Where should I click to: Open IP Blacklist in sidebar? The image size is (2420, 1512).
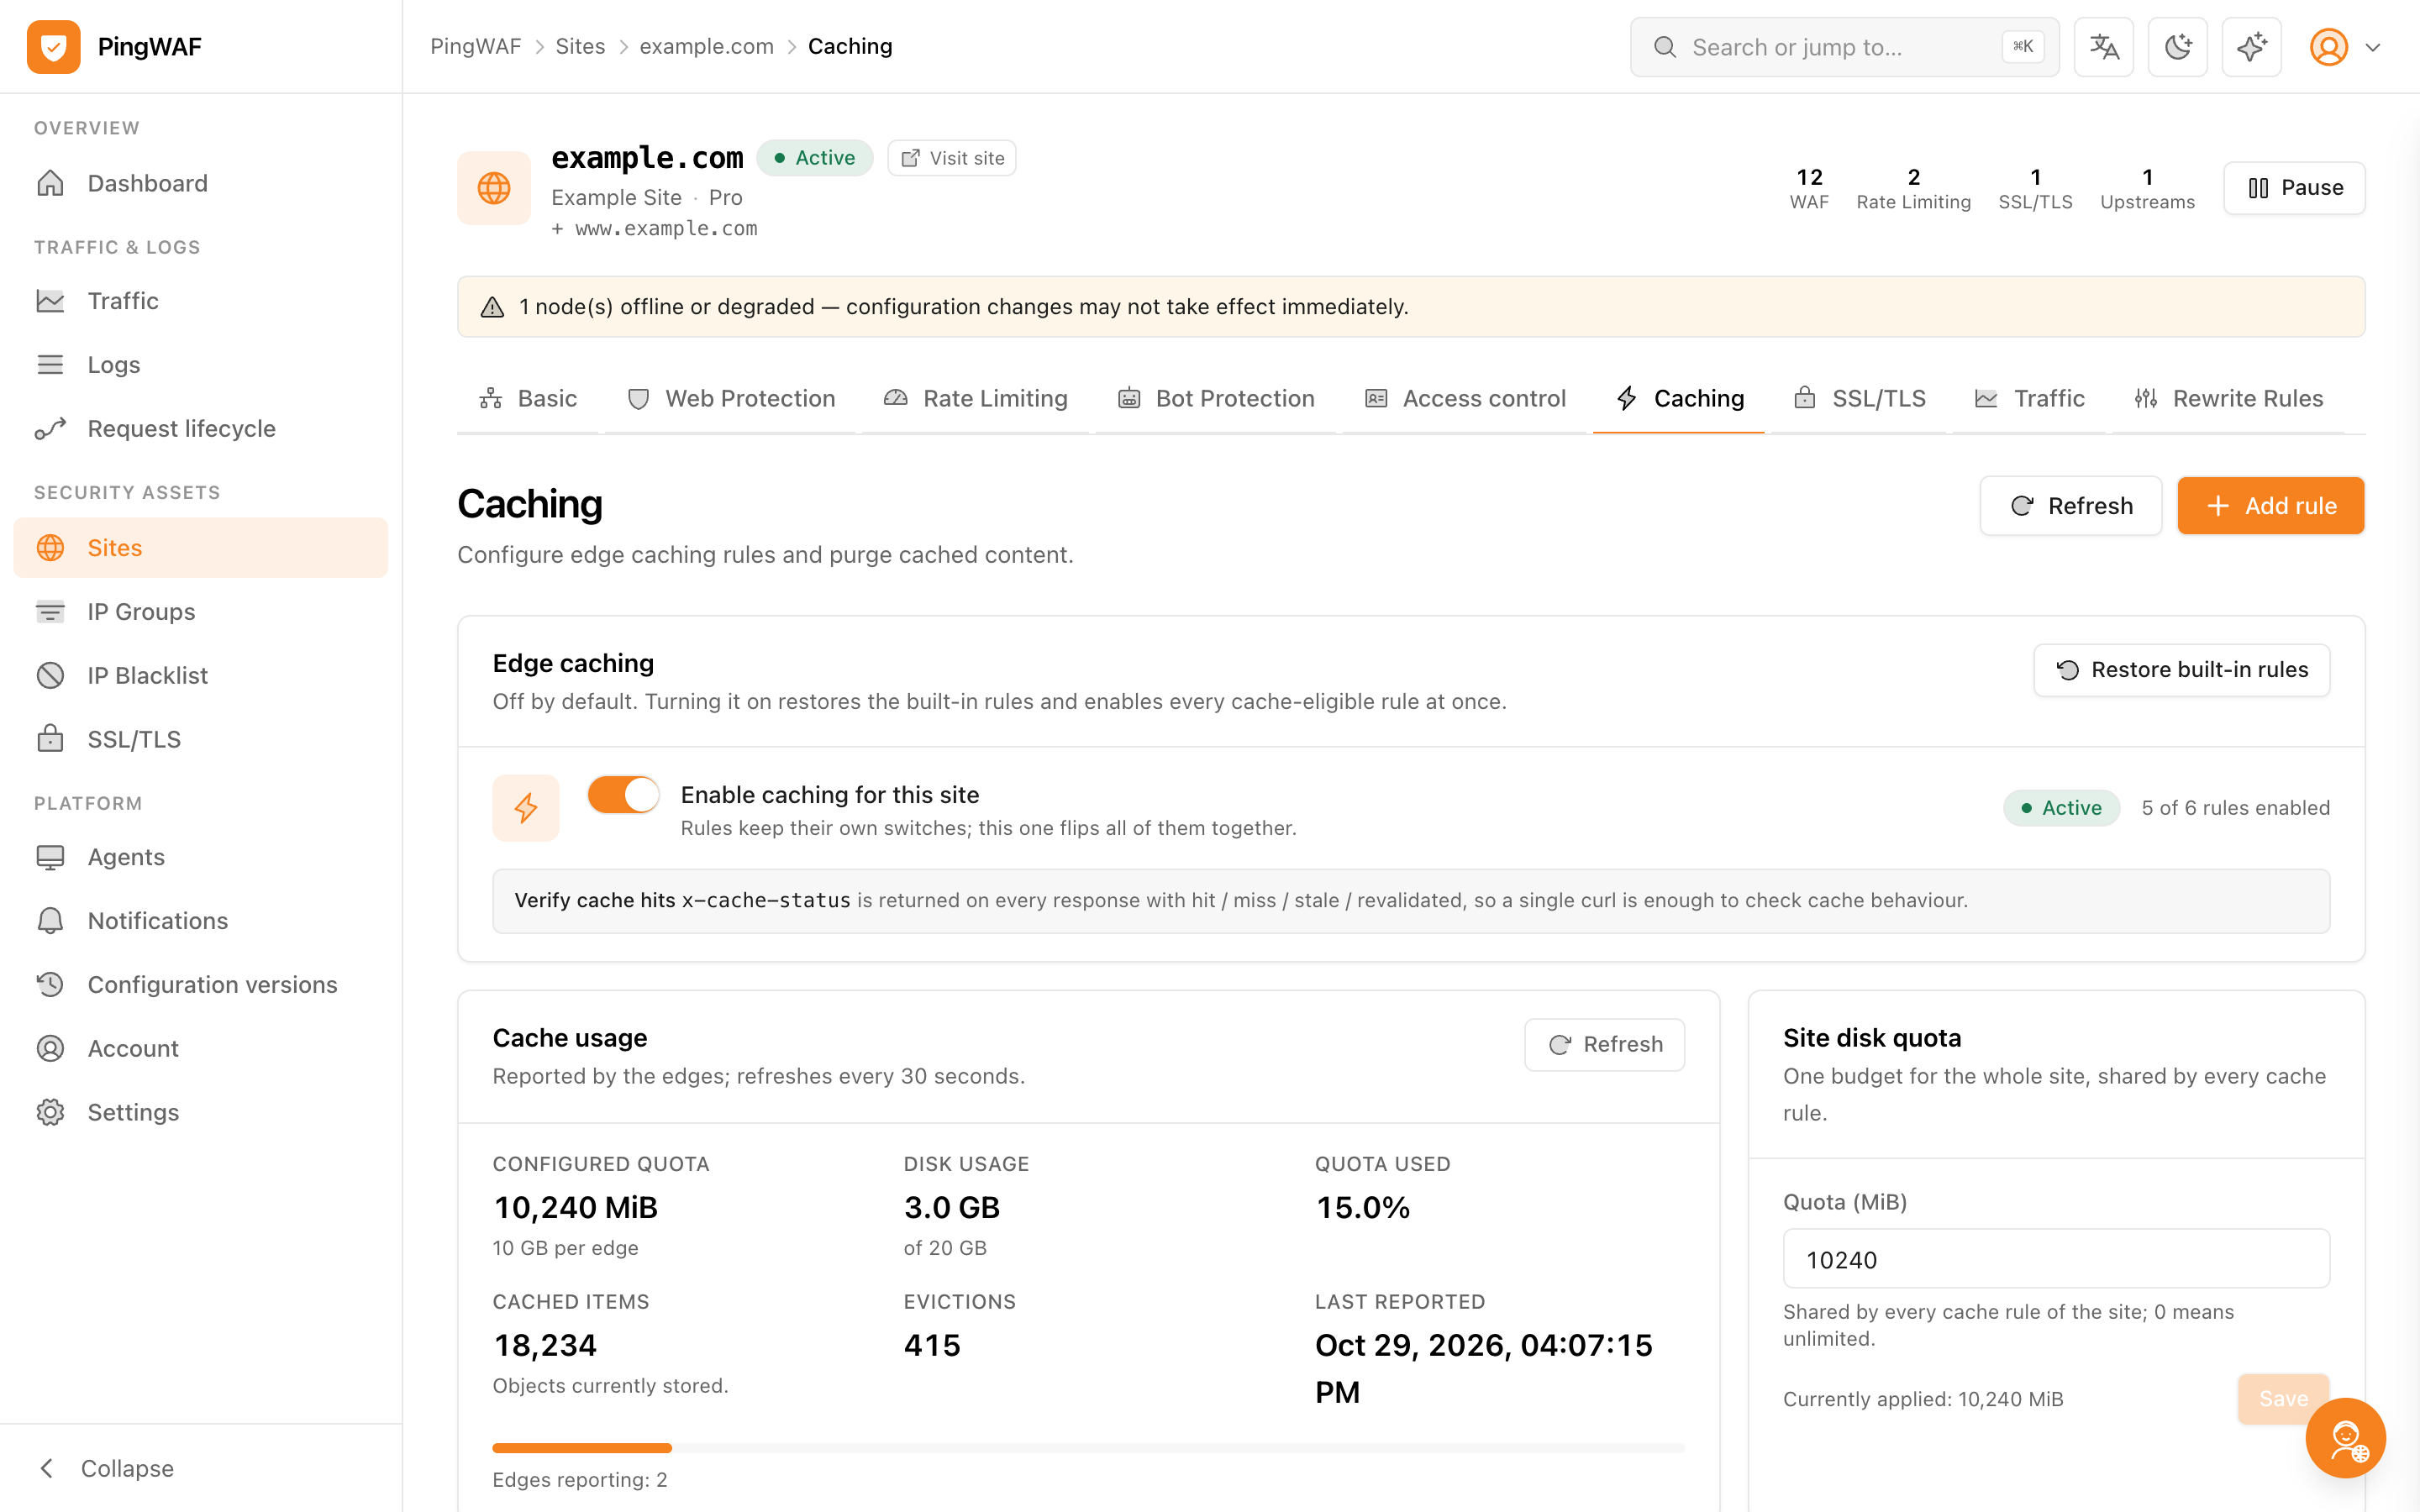(201, 676)
